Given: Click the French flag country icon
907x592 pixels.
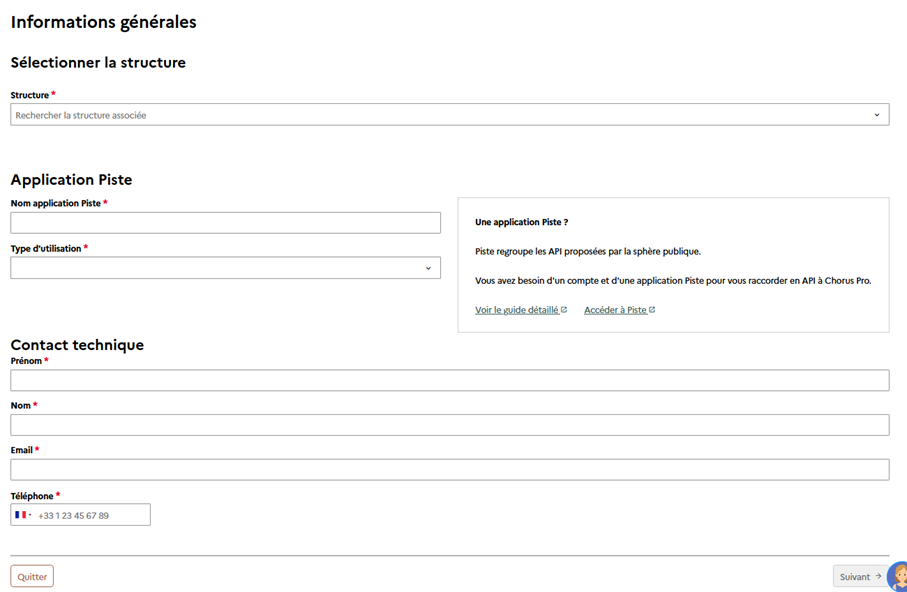Looking at the screenshot, I should tap(20, 515).
